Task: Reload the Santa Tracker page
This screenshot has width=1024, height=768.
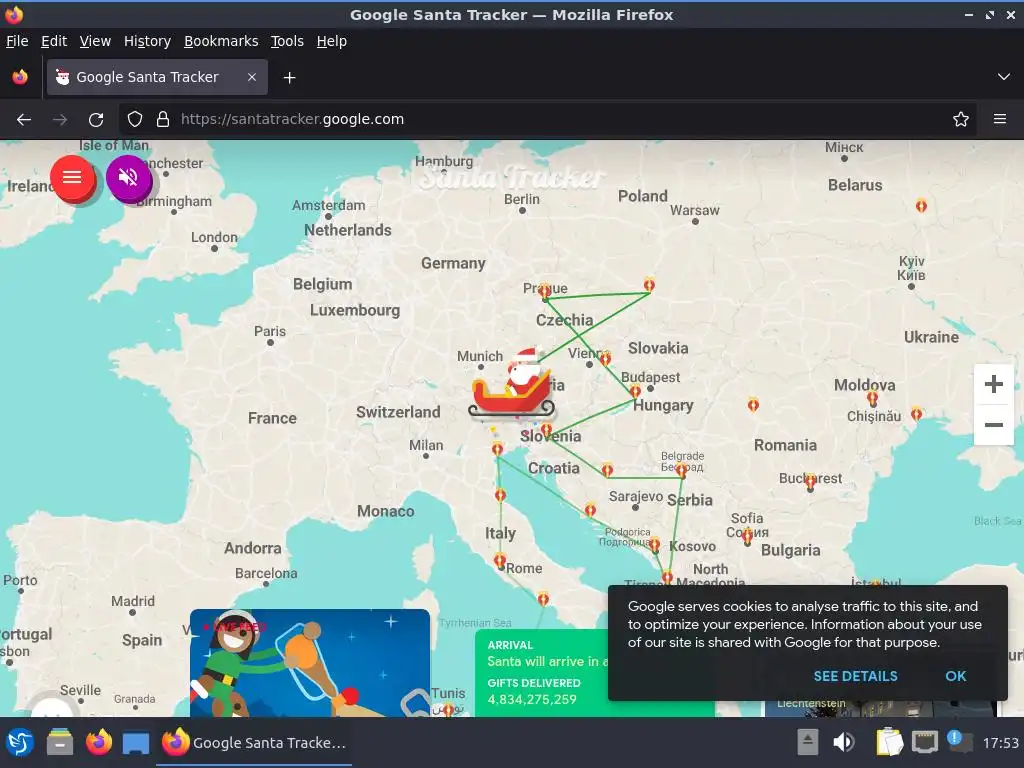Action: [x=96, y=120]
